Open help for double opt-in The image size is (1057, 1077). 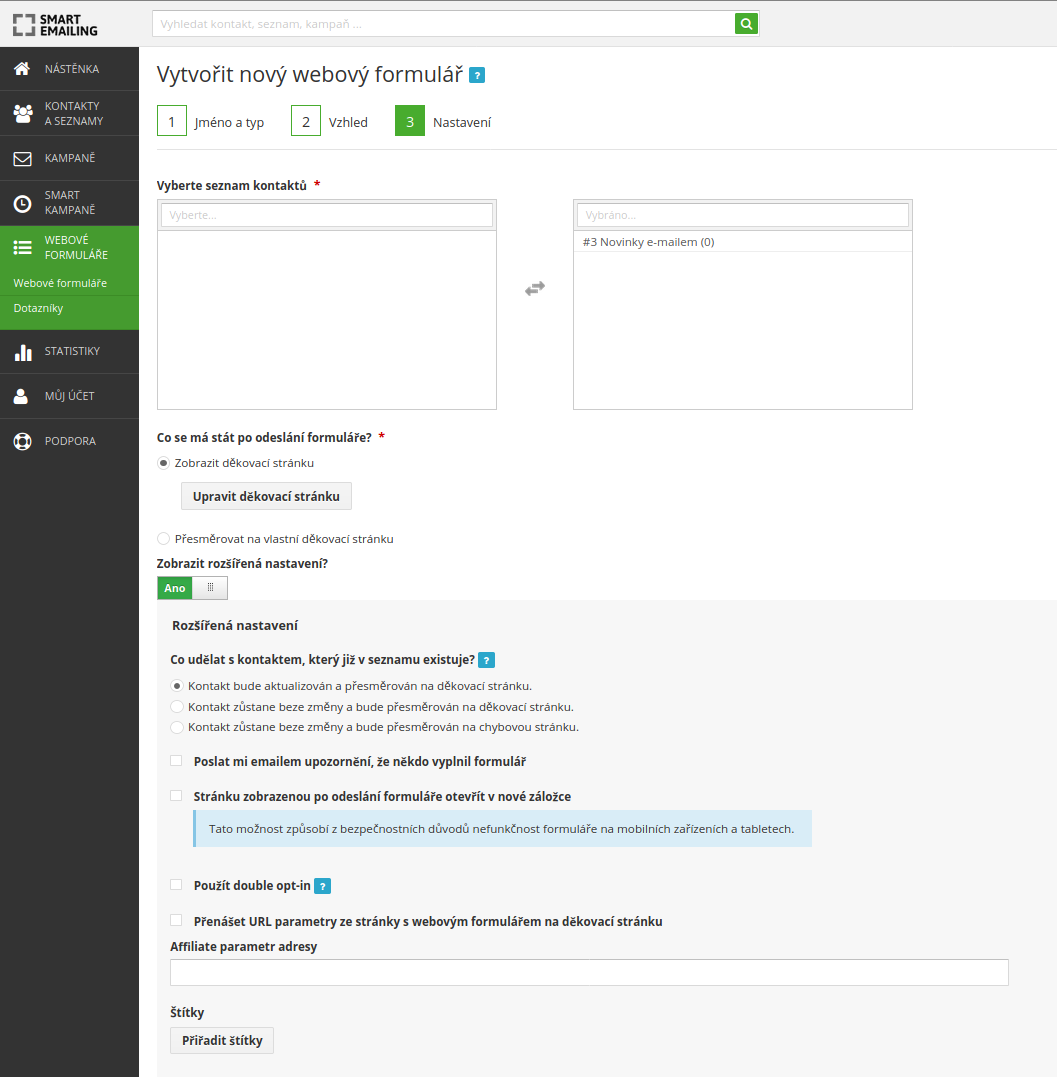(322, 886)
